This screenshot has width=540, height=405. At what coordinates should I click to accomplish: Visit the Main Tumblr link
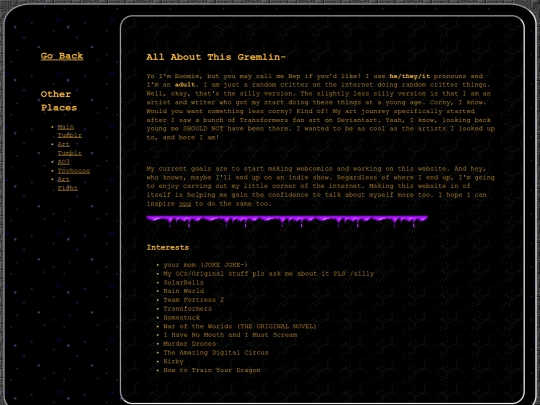(69, 131)
